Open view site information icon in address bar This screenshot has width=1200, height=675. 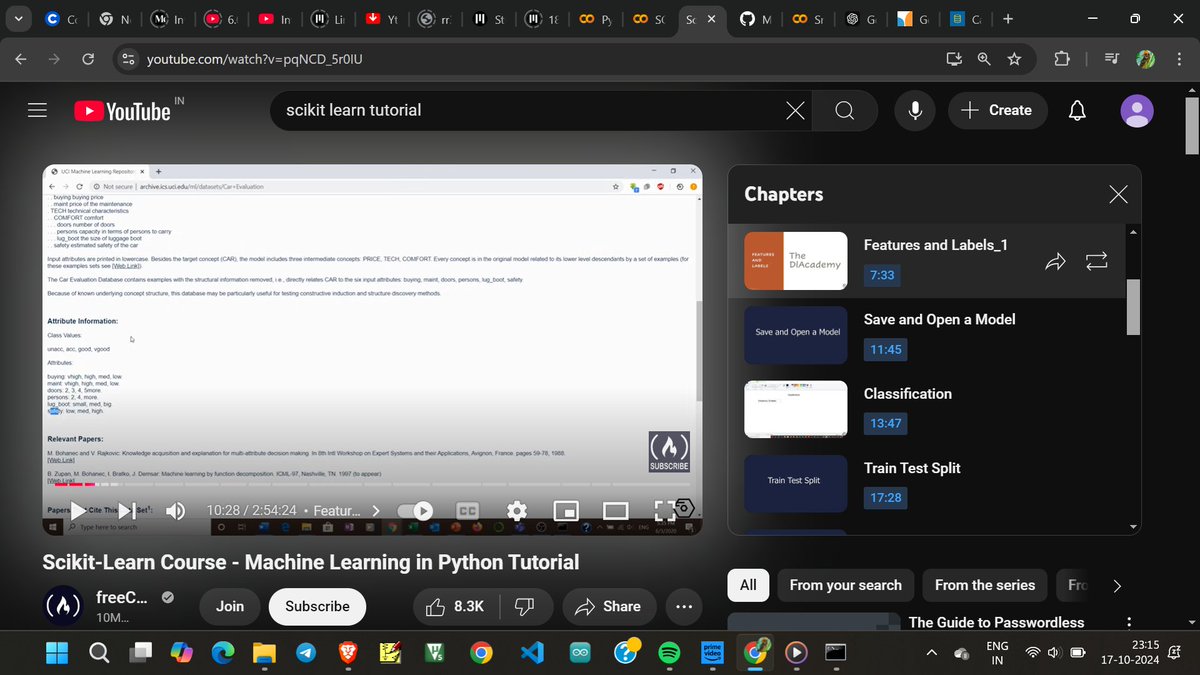pos(128,59)
